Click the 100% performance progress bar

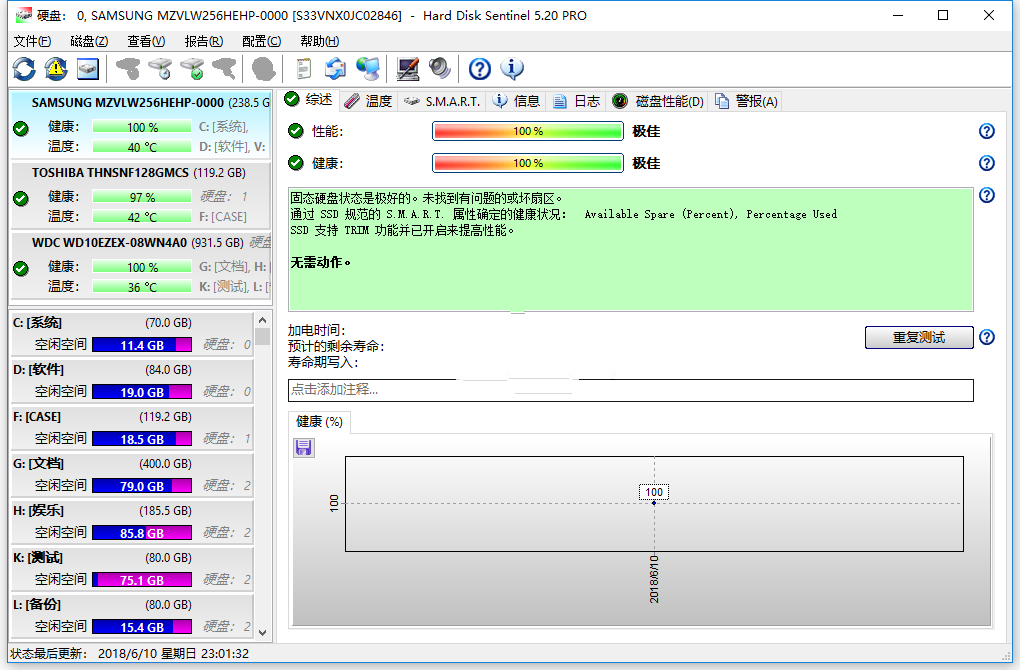(527, 130)
